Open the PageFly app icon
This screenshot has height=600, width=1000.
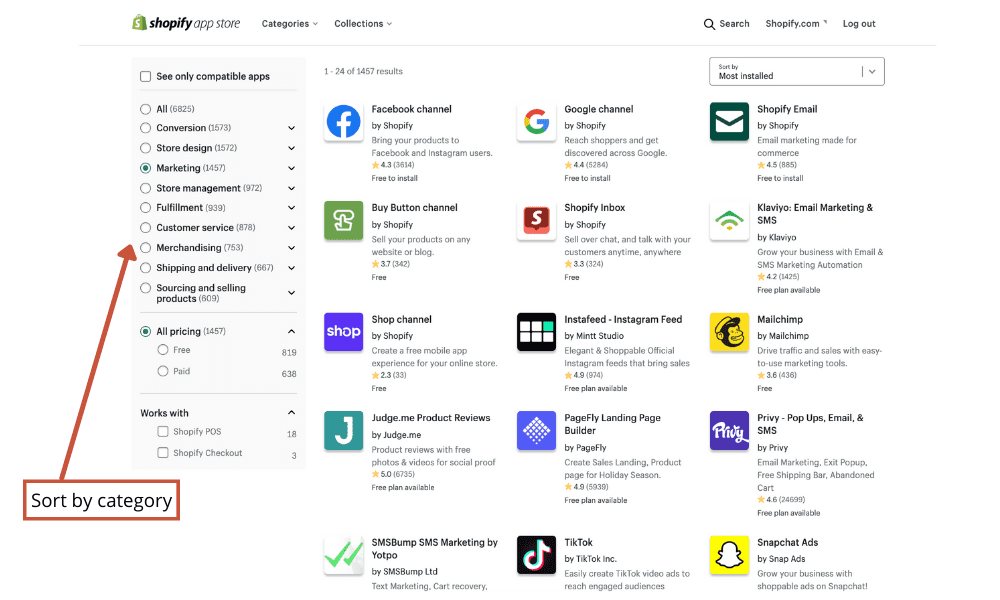pyautogui.click(x=536, y=431)
